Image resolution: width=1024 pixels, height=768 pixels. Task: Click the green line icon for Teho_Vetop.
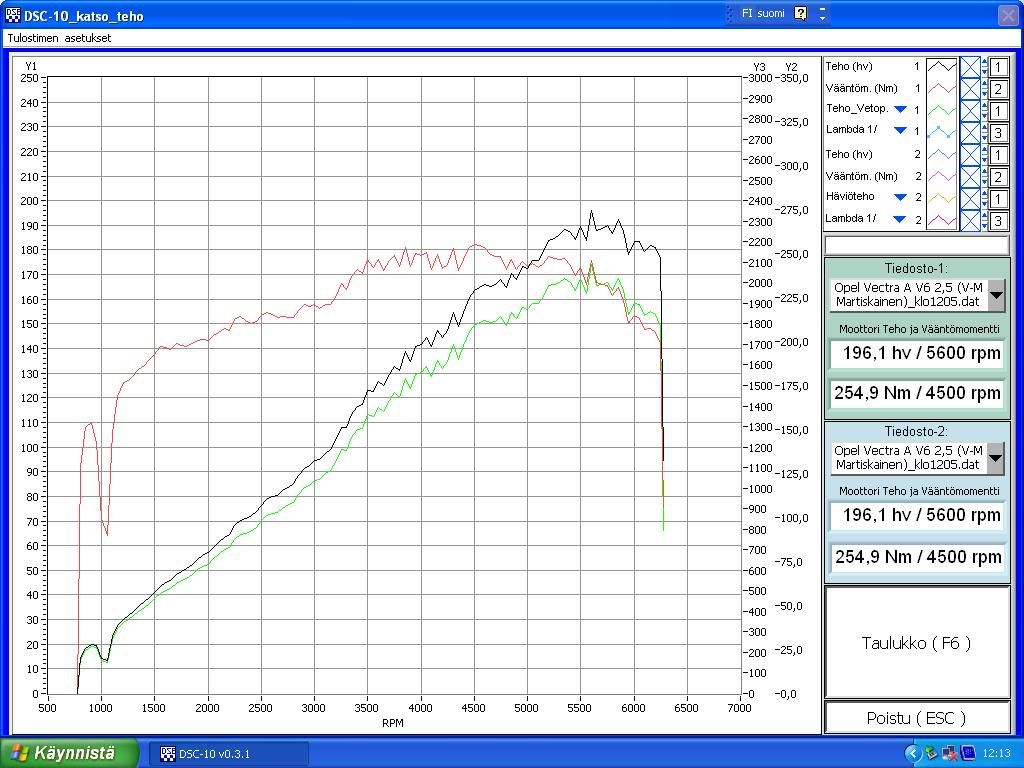941,111
